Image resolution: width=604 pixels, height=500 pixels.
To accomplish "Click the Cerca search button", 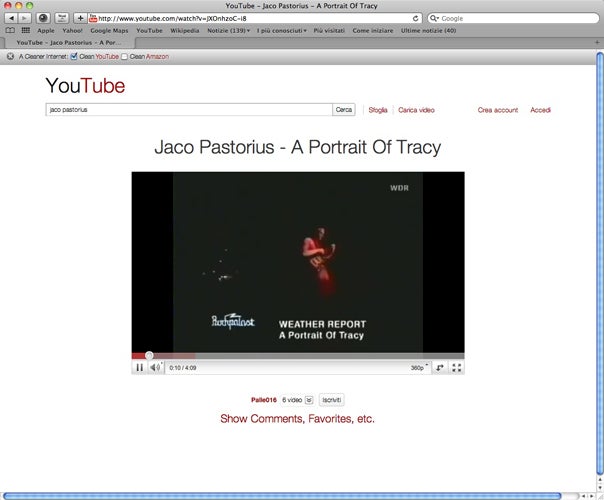I will point(344,110).
